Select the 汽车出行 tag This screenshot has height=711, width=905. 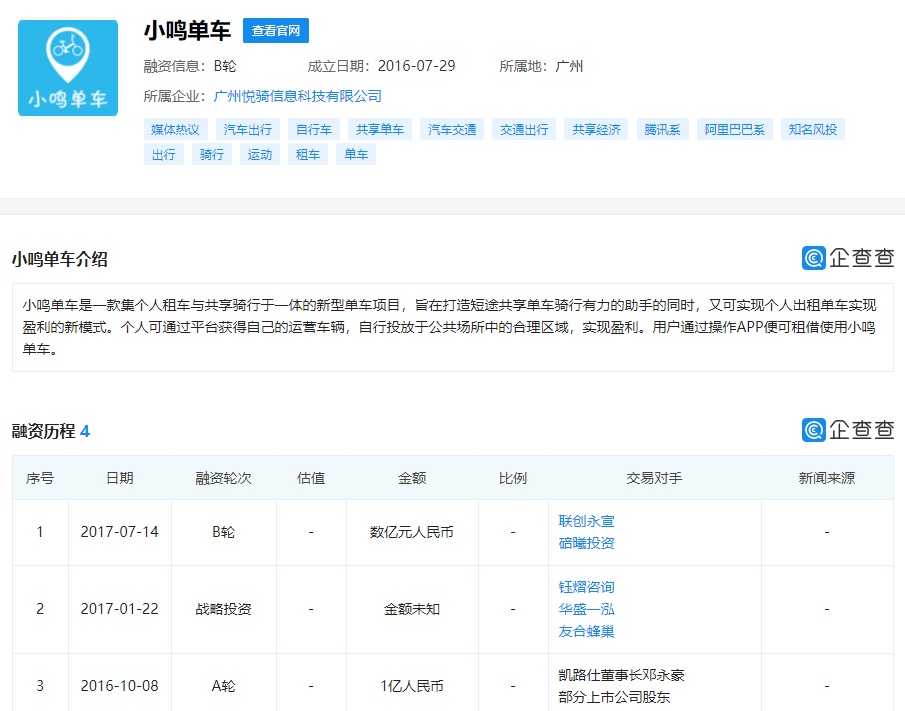[x=247, y=129]
